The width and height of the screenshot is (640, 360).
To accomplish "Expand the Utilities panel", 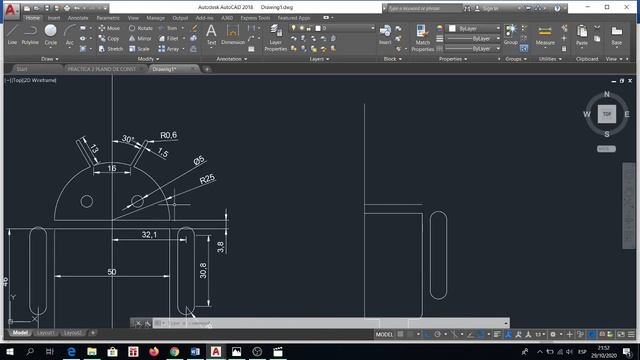I will point(550,59).
